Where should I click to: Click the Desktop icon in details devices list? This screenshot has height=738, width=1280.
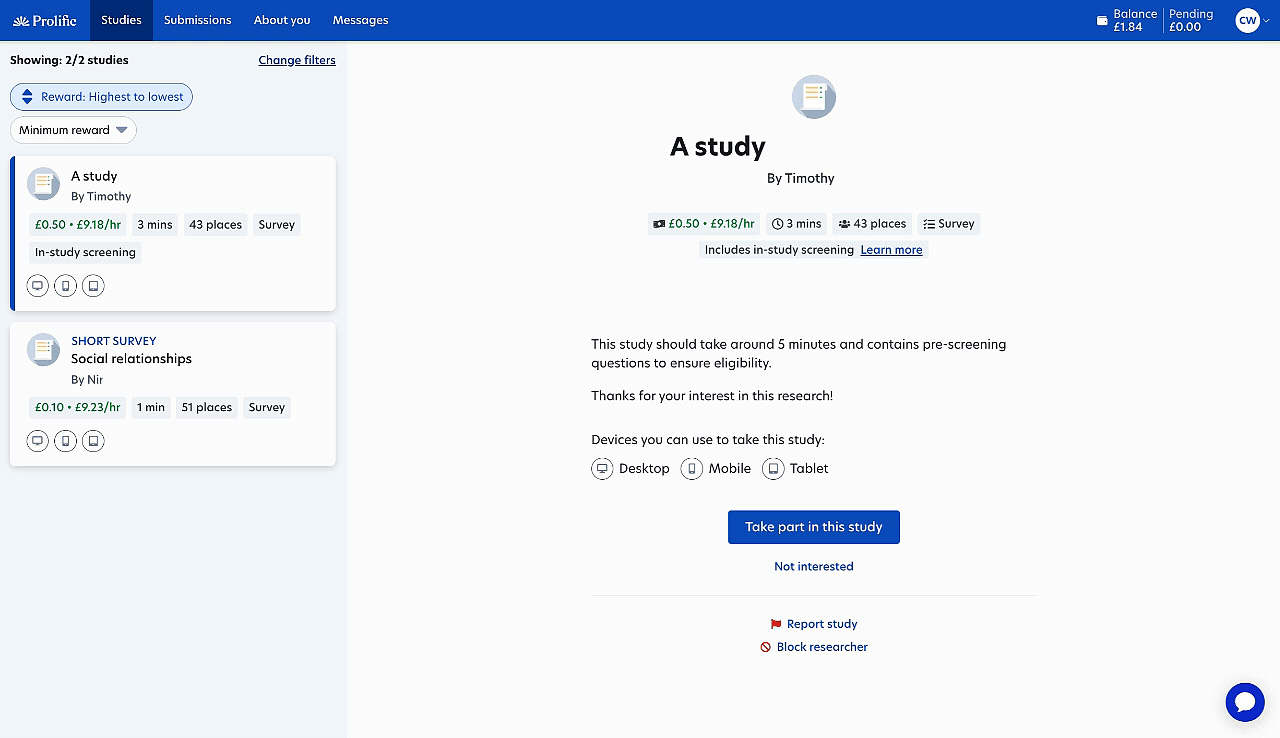(x=602, y=469)
